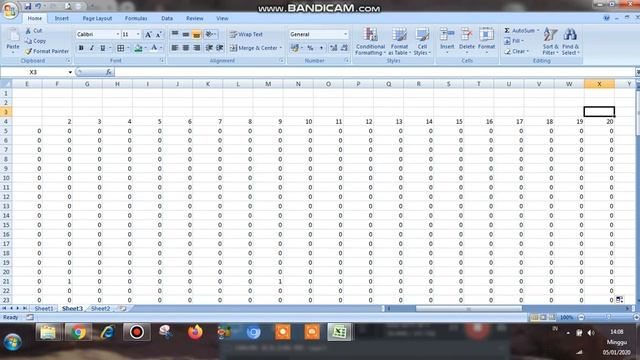640x360 pixels.
Task: Toggle Middle Align
Action: click(x=186, y=34)
